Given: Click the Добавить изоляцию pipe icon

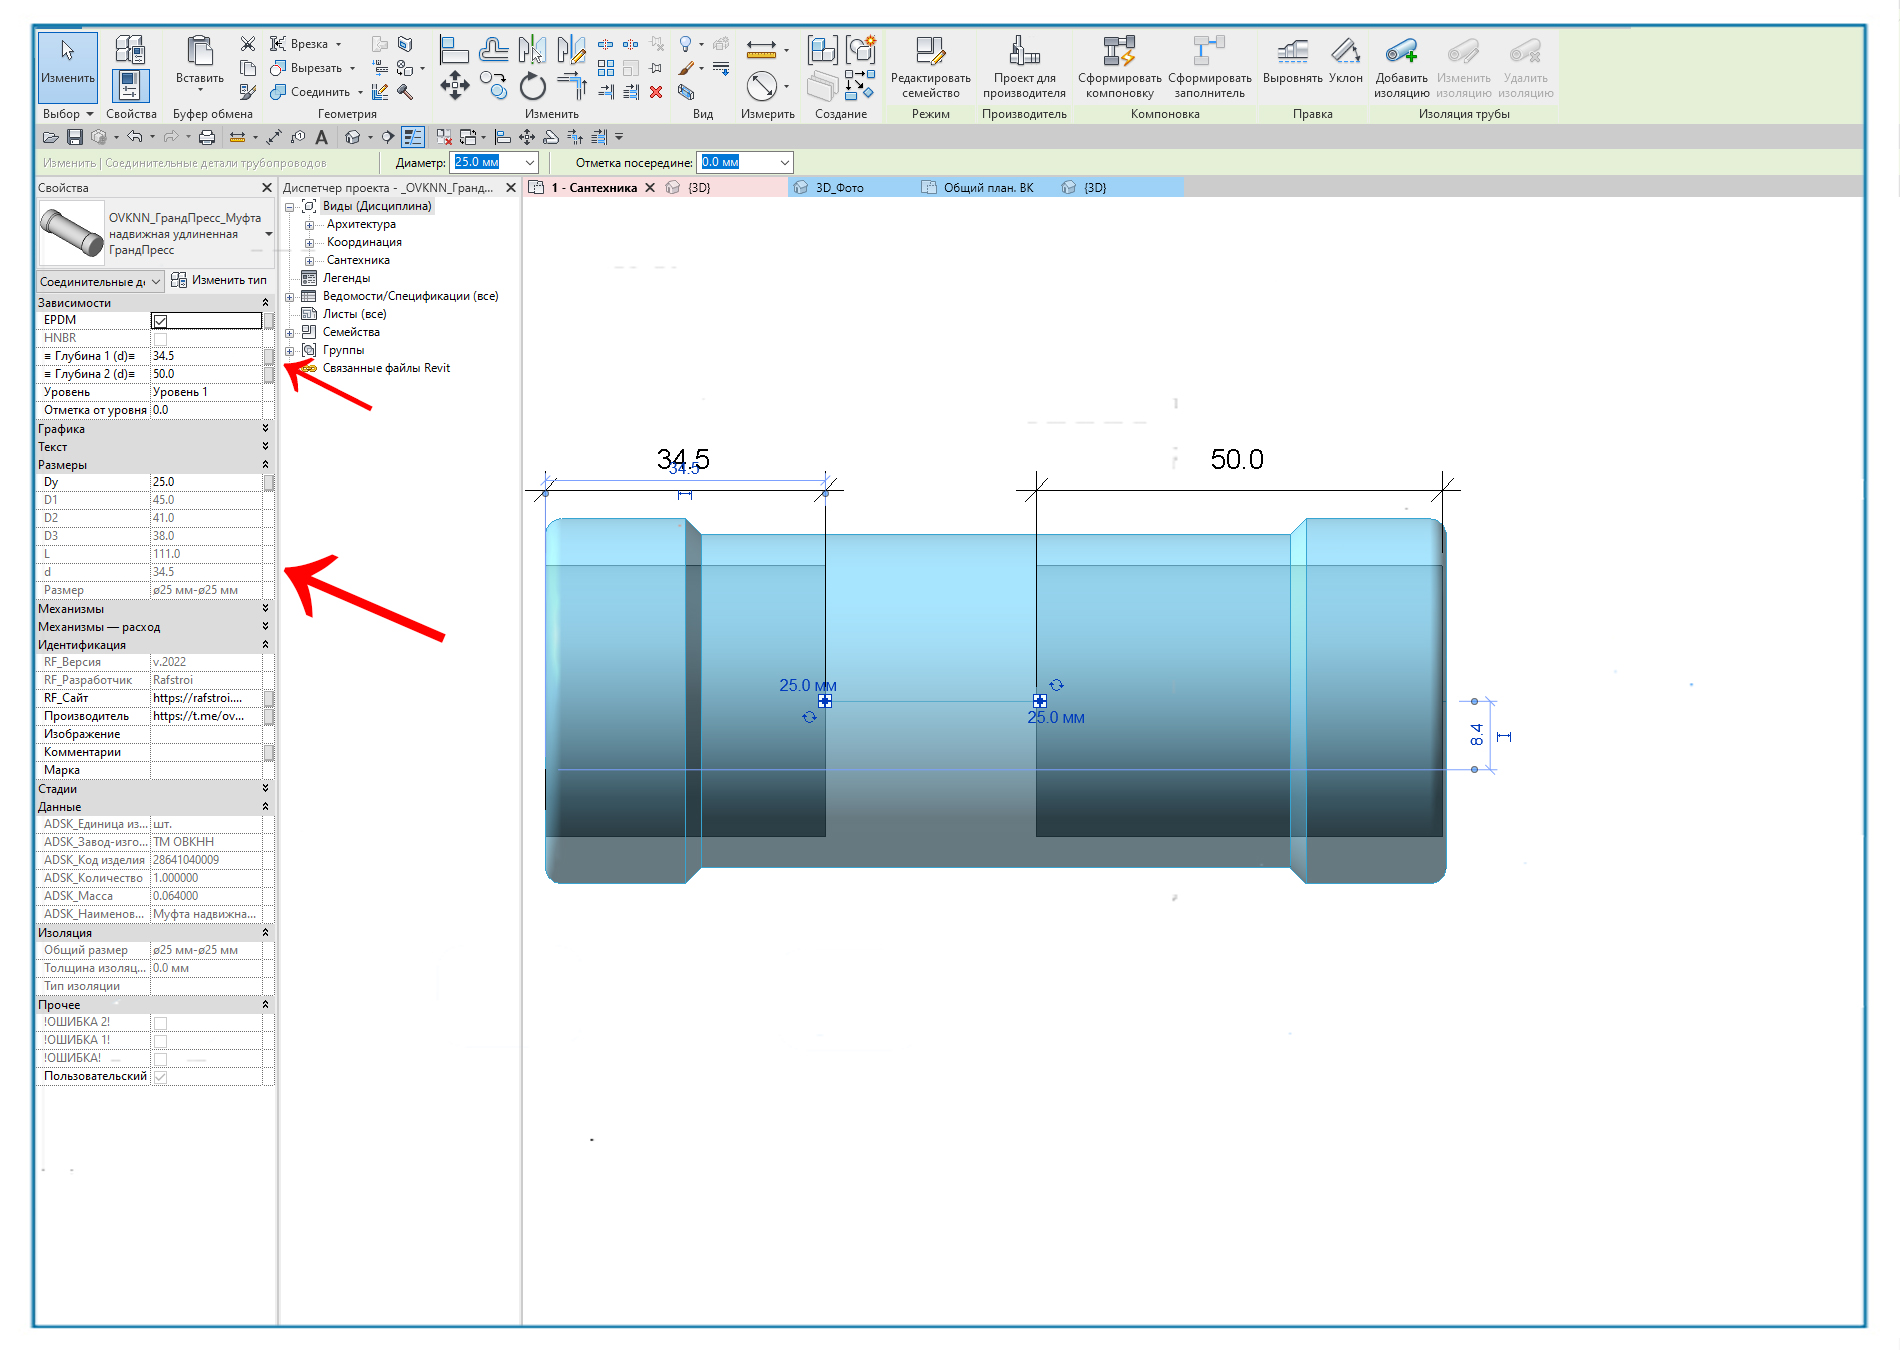Looking at the screenshot, I should 1401,50.
